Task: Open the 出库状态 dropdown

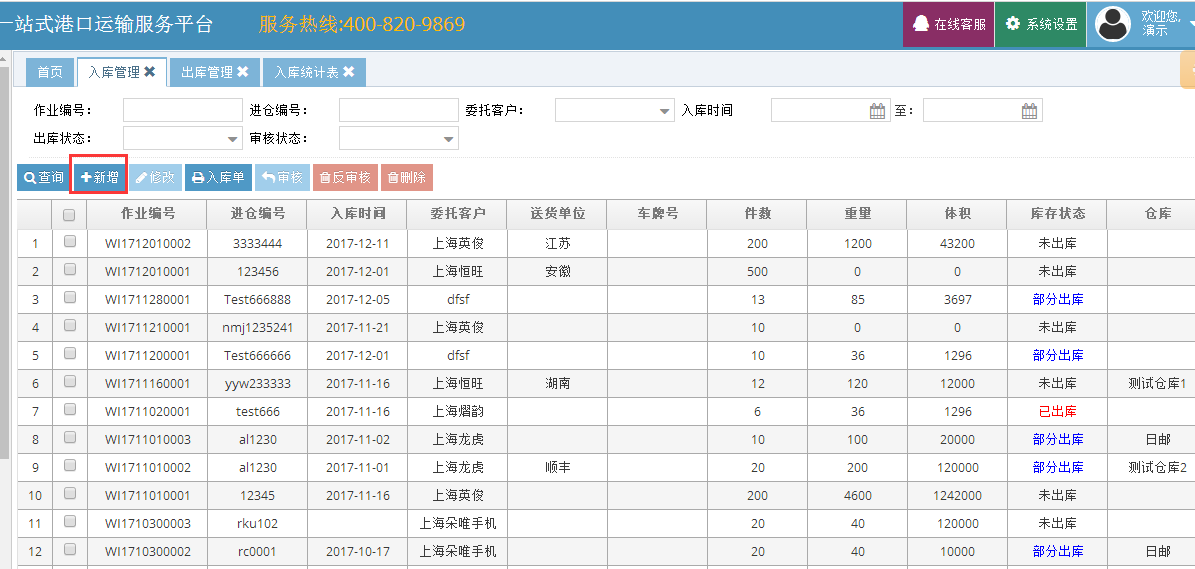Action: pos(233,139)
